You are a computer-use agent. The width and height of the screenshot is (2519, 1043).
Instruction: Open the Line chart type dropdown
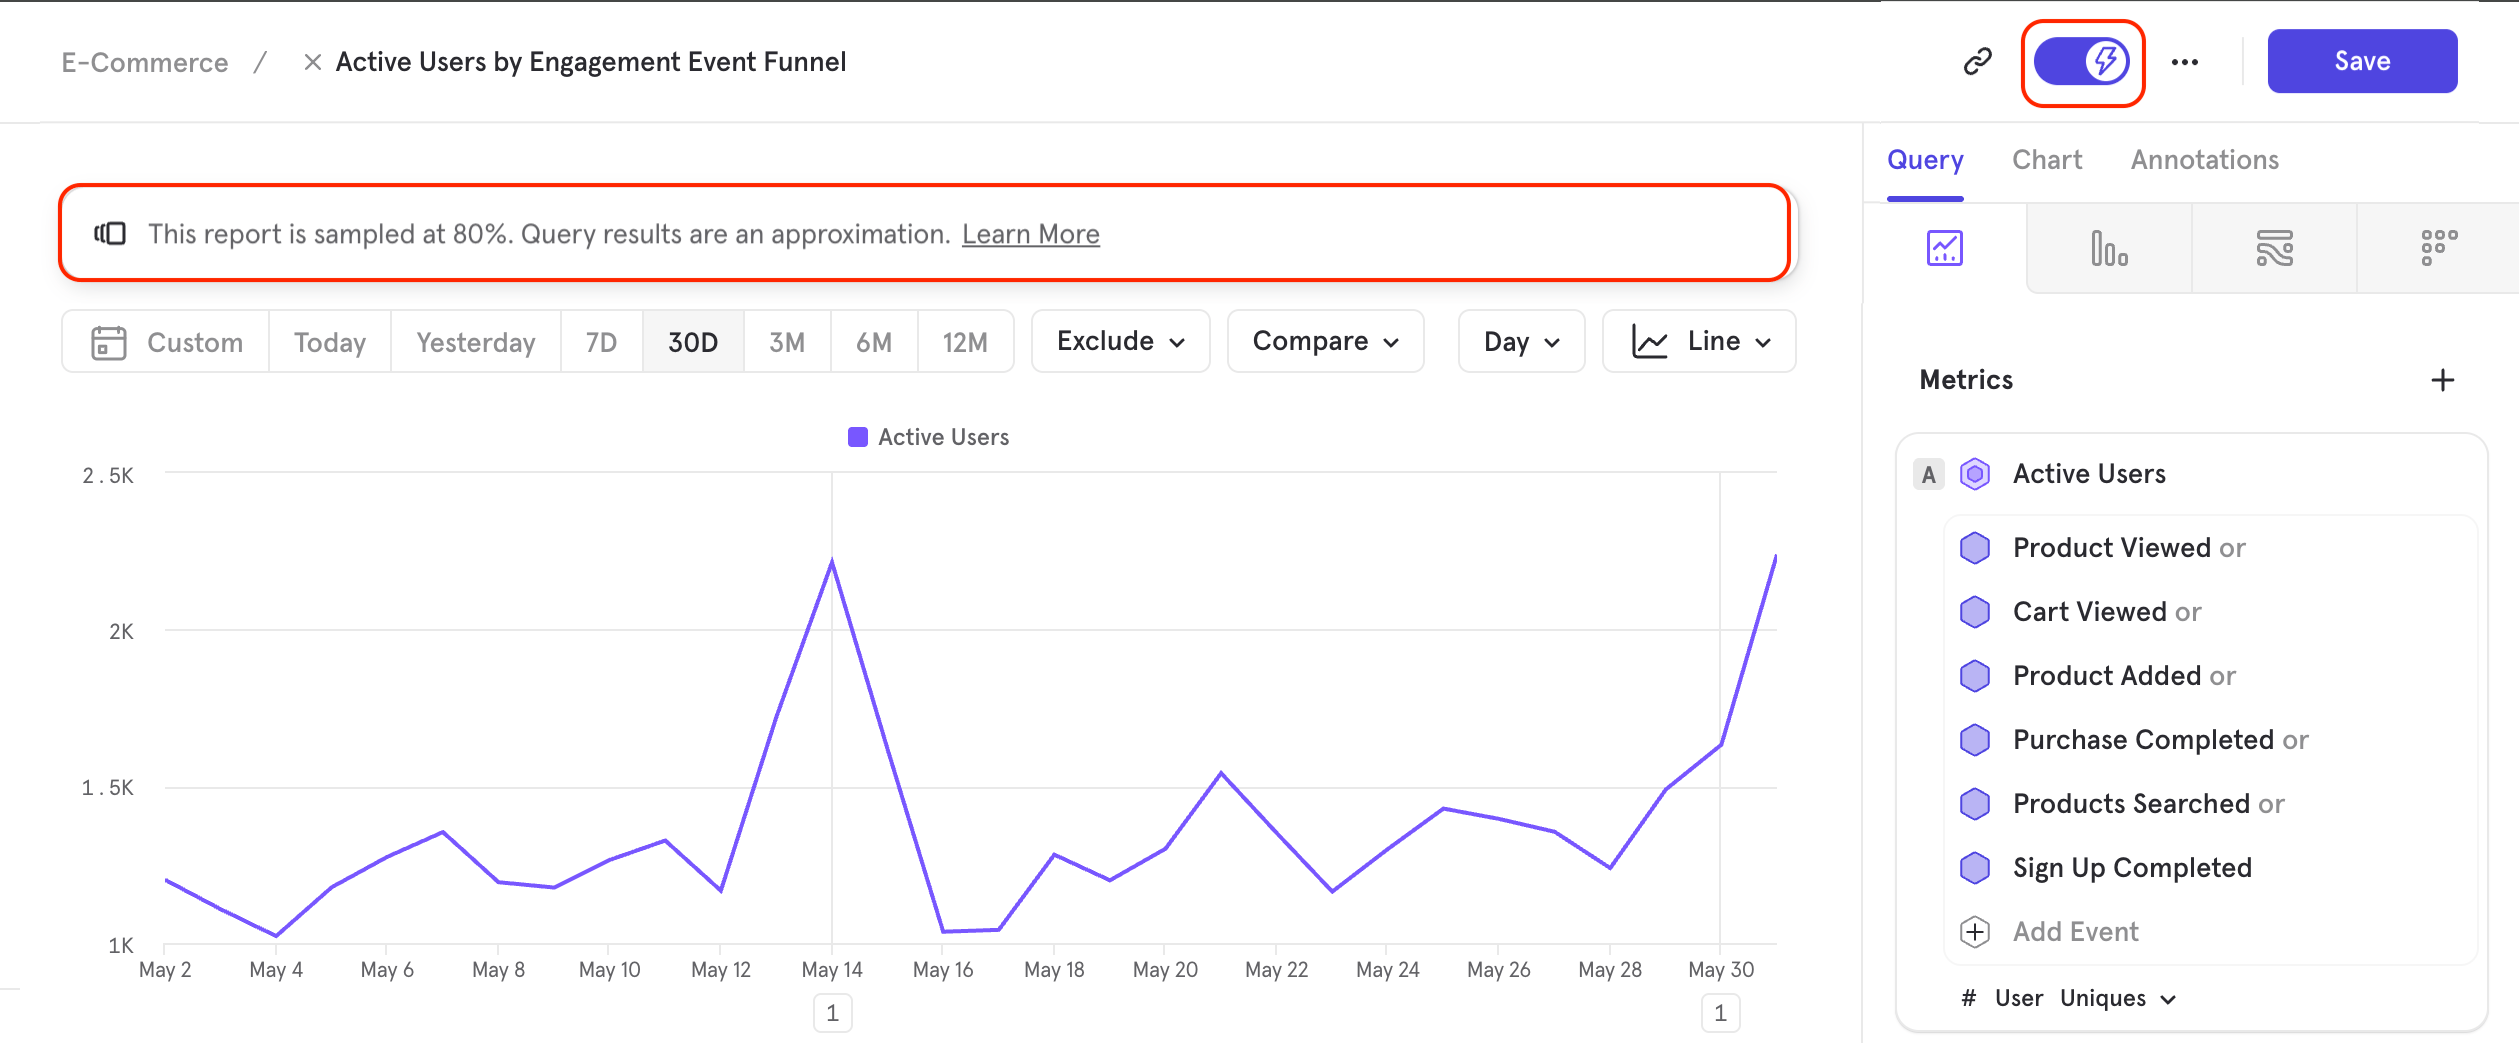(1699, 341)
